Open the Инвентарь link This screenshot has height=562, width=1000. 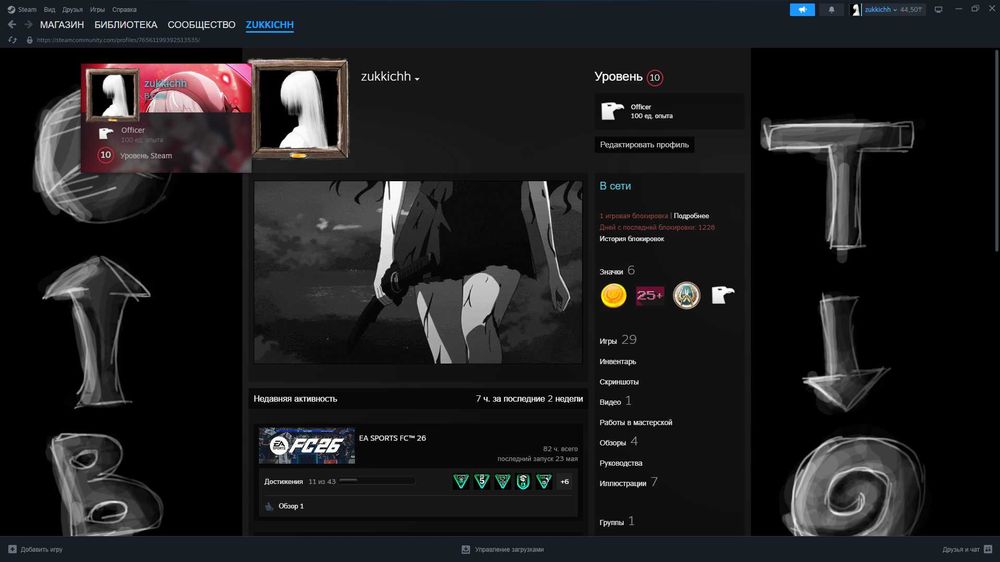[x=617, y=361]
